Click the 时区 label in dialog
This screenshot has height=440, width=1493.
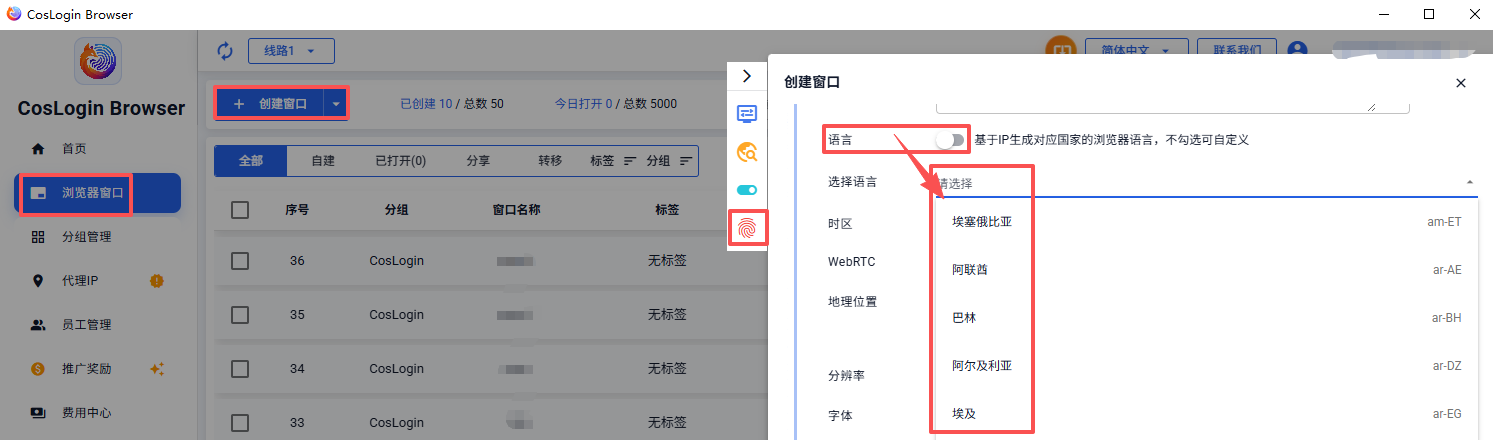pos(840,224)
